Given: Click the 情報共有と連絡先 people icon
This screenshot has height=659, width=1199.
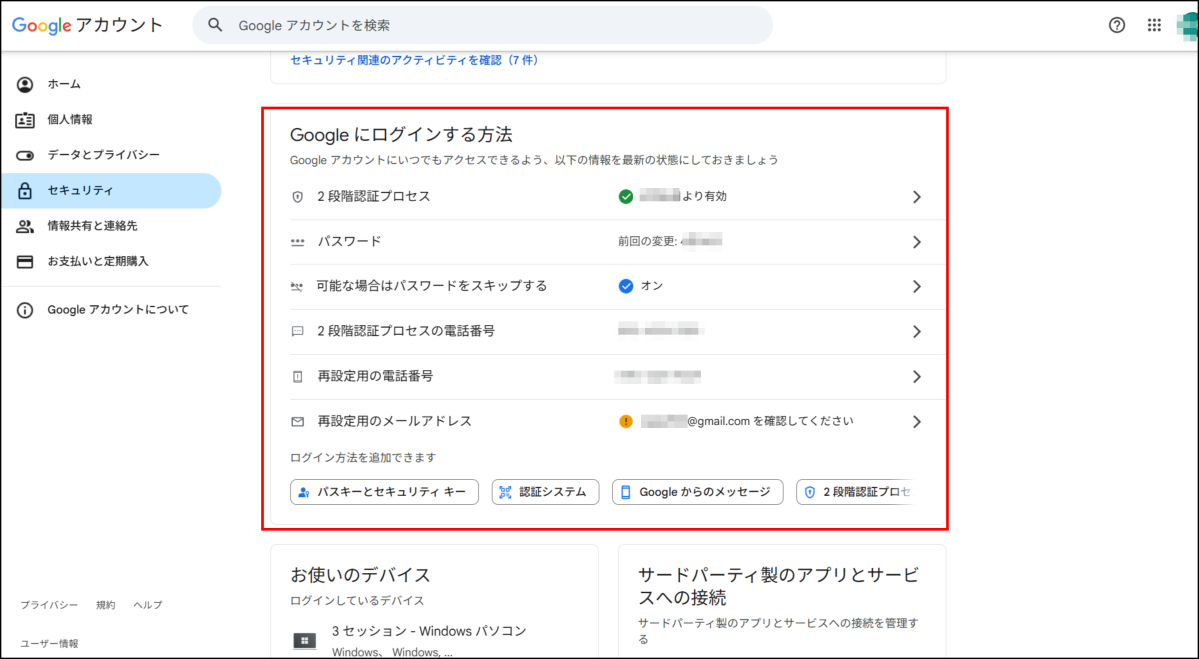Looking at the screenshot, I should click(x=25, y=226).
